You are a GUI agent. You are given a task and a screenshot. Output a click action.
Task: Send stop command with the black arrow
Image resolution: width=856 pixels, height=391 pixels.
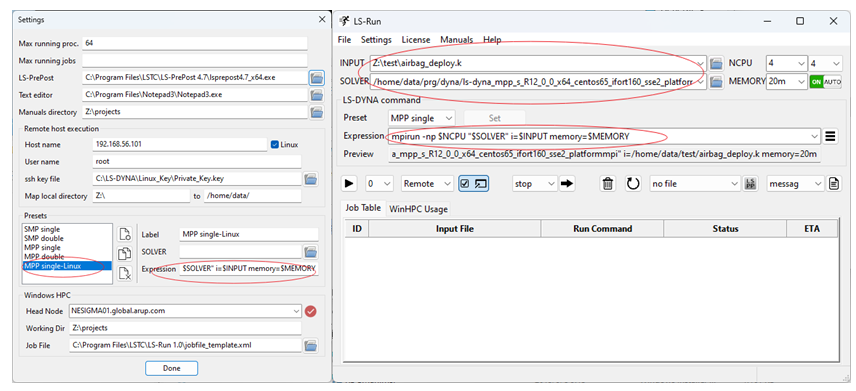tap(568, 183)
